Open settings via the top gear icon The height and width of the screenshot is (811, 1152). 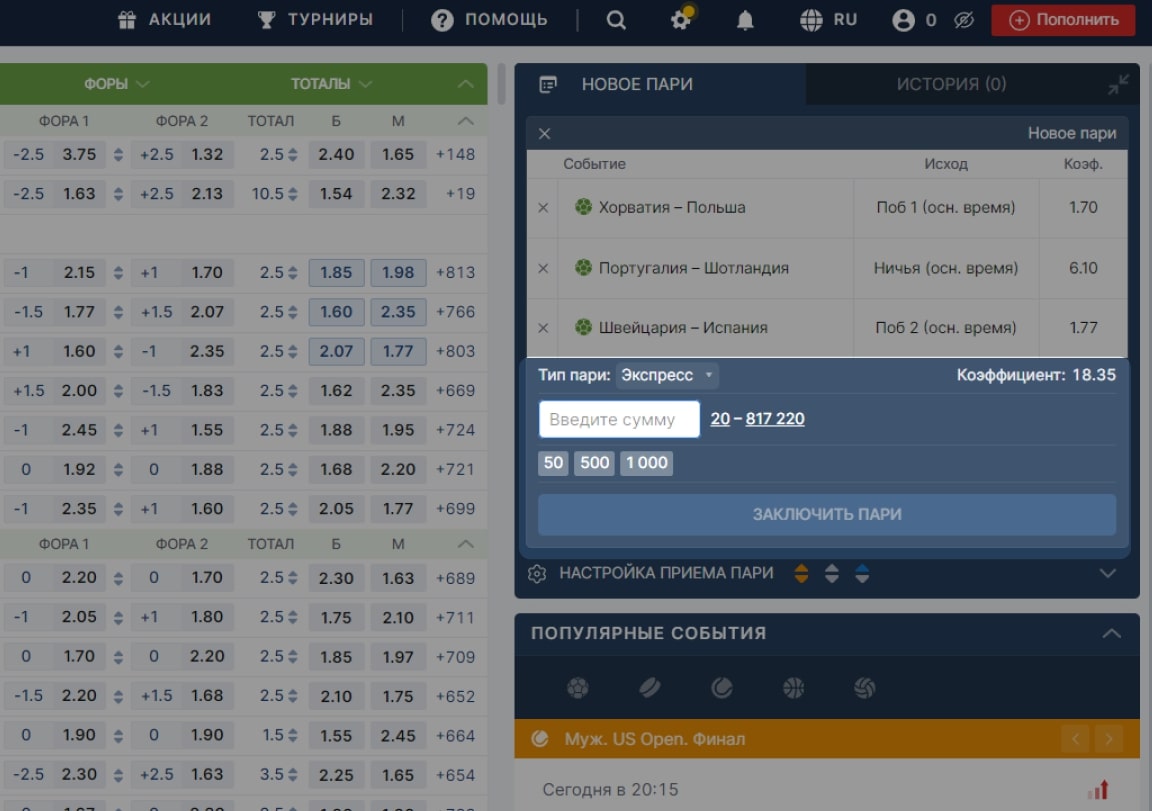[681, 19]
